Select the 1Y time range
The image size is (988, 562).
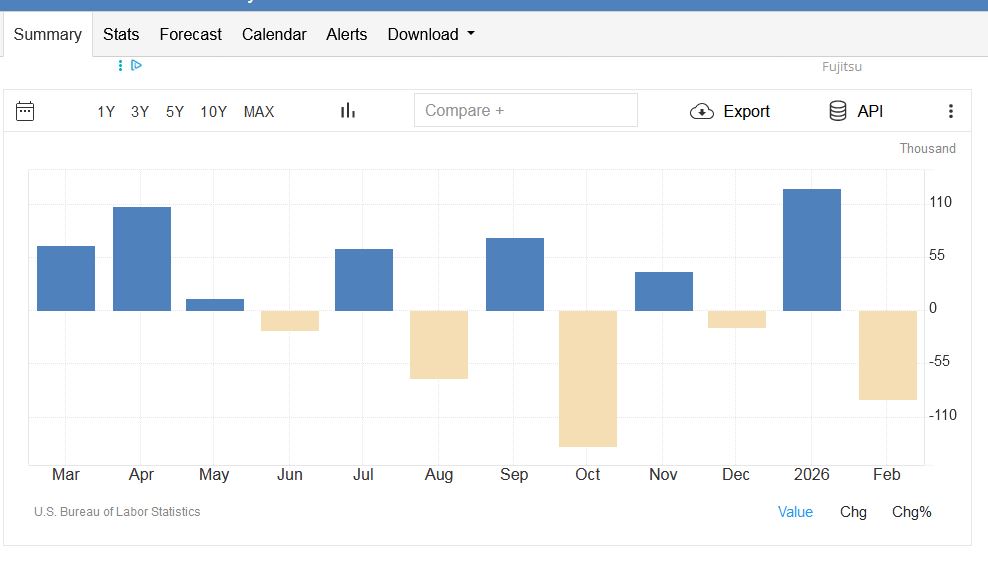[x=106, y=112]
